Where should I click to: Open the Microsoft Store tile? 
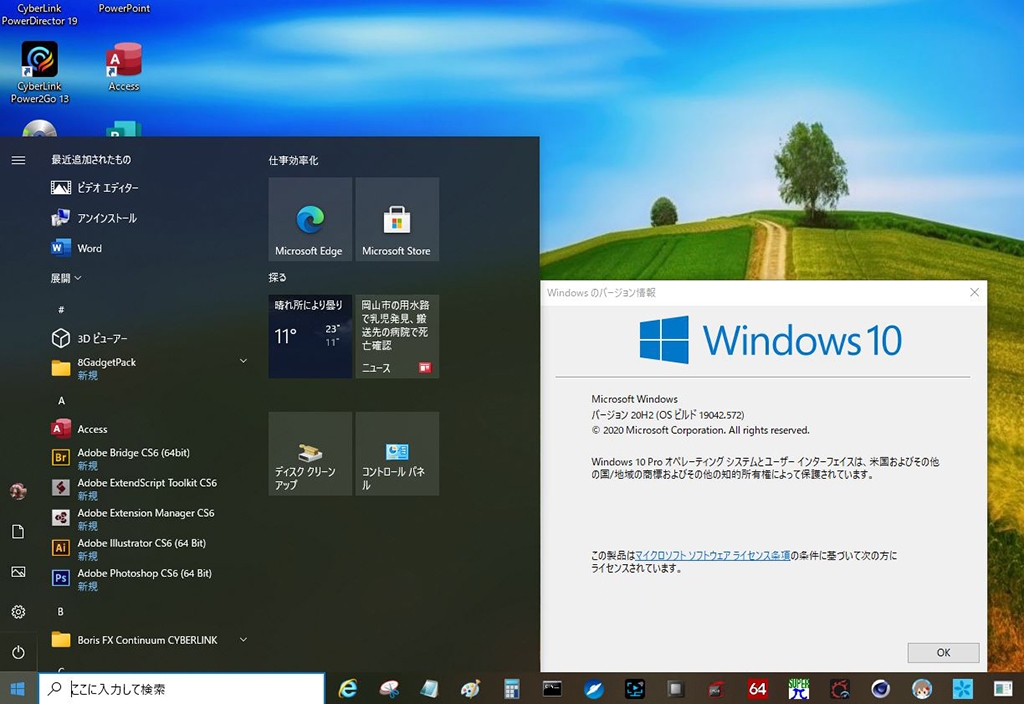coord(397,219)
